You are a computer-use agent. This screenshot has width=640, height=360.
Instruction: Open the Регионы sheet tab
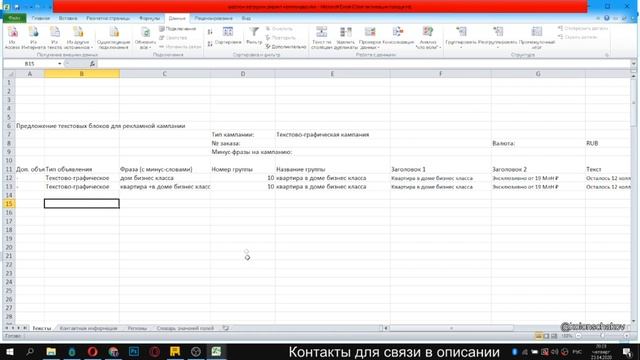click(137, 328)
